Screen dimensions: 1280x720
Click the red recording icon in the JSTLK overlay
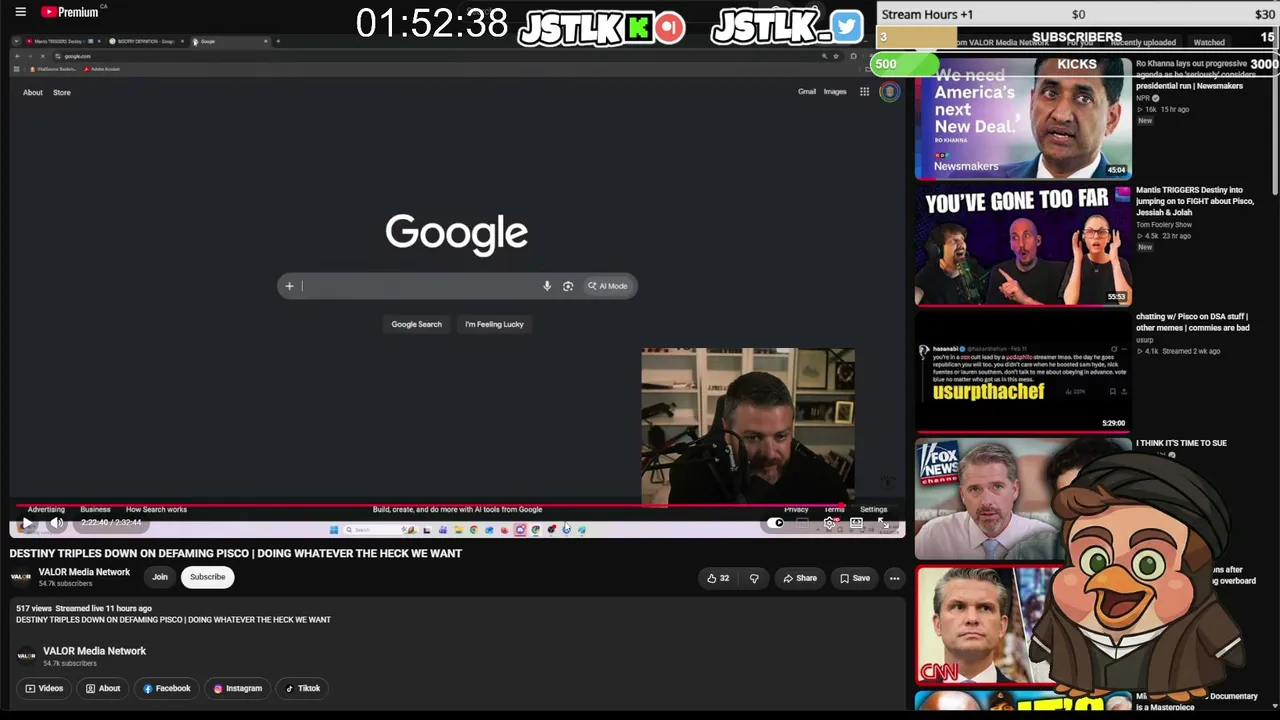click(671, 27)
